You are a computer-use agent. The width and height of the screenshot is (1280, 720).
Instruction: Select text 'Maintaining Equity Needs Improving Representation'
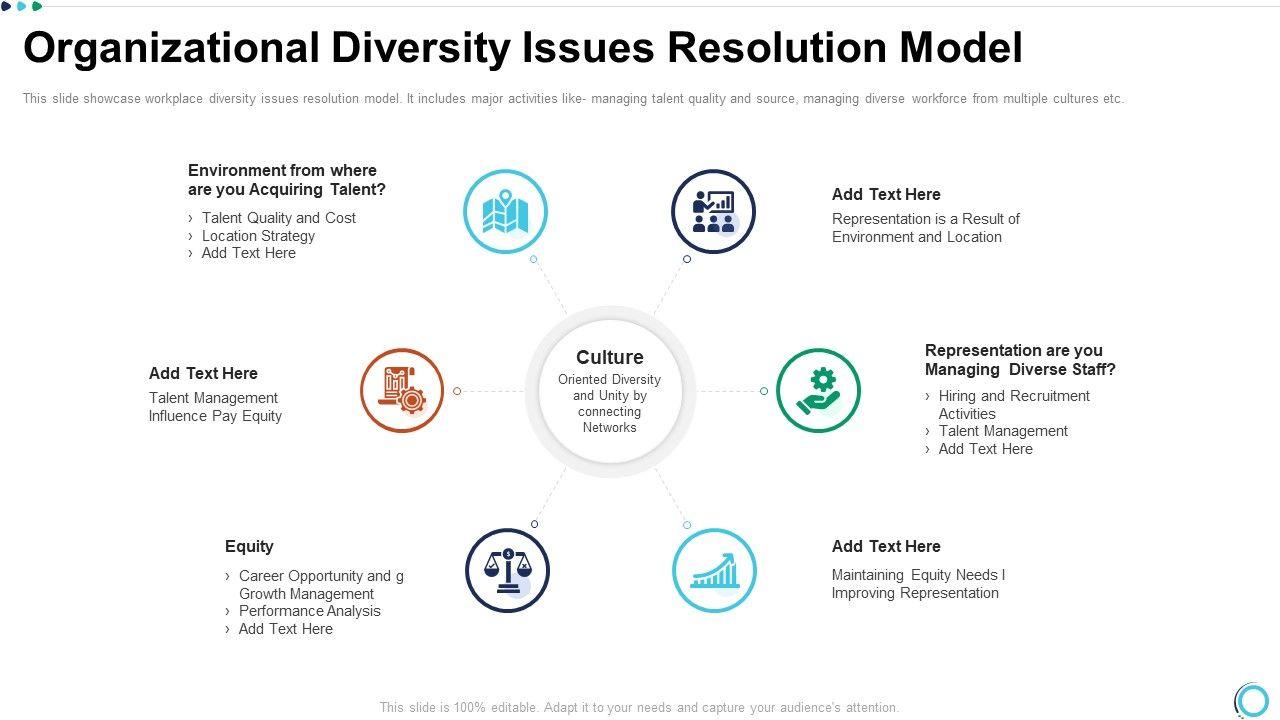coord(918,584)
